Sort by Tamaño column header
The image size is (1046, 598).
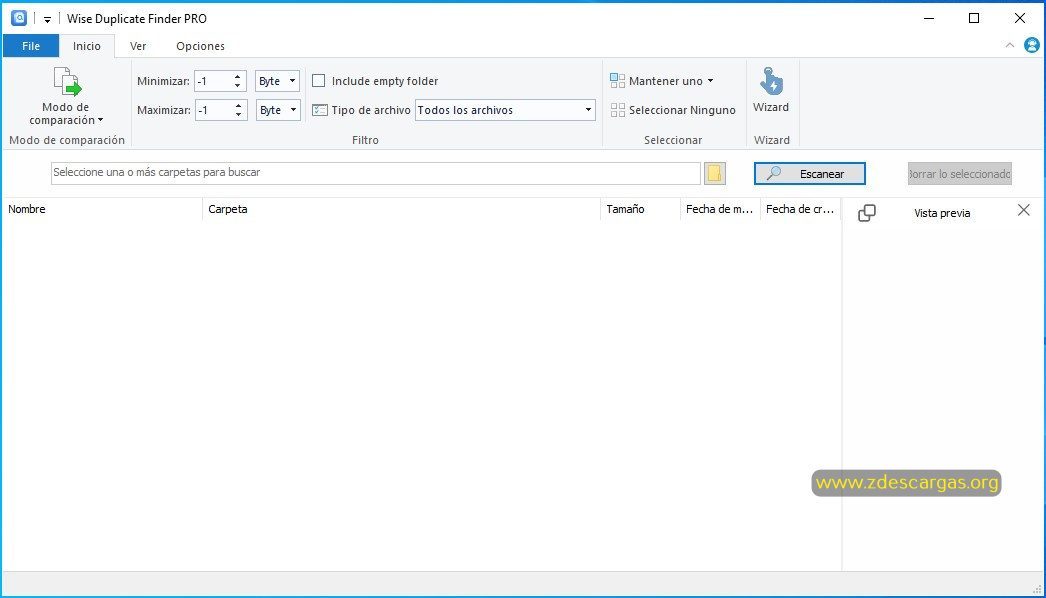point(640,209)
